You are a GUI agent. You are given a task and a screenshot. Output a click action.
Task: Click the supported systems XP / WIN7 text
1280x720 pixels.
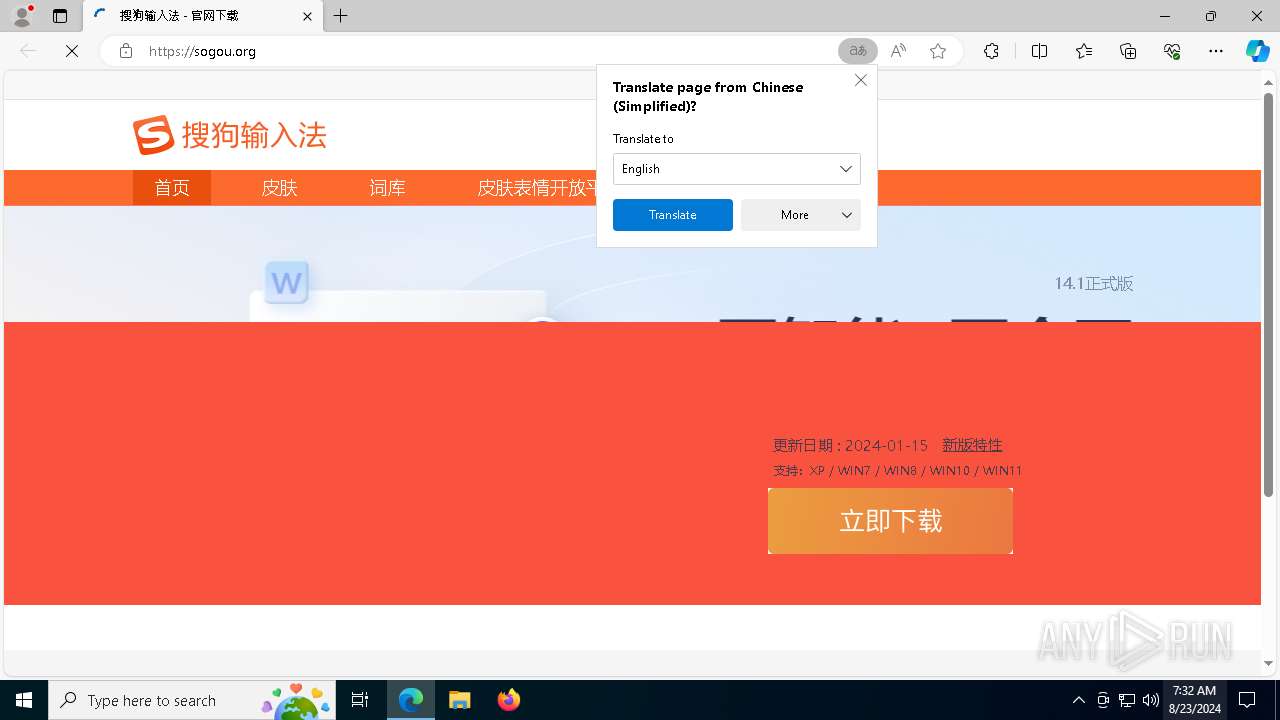click(898, 470)
